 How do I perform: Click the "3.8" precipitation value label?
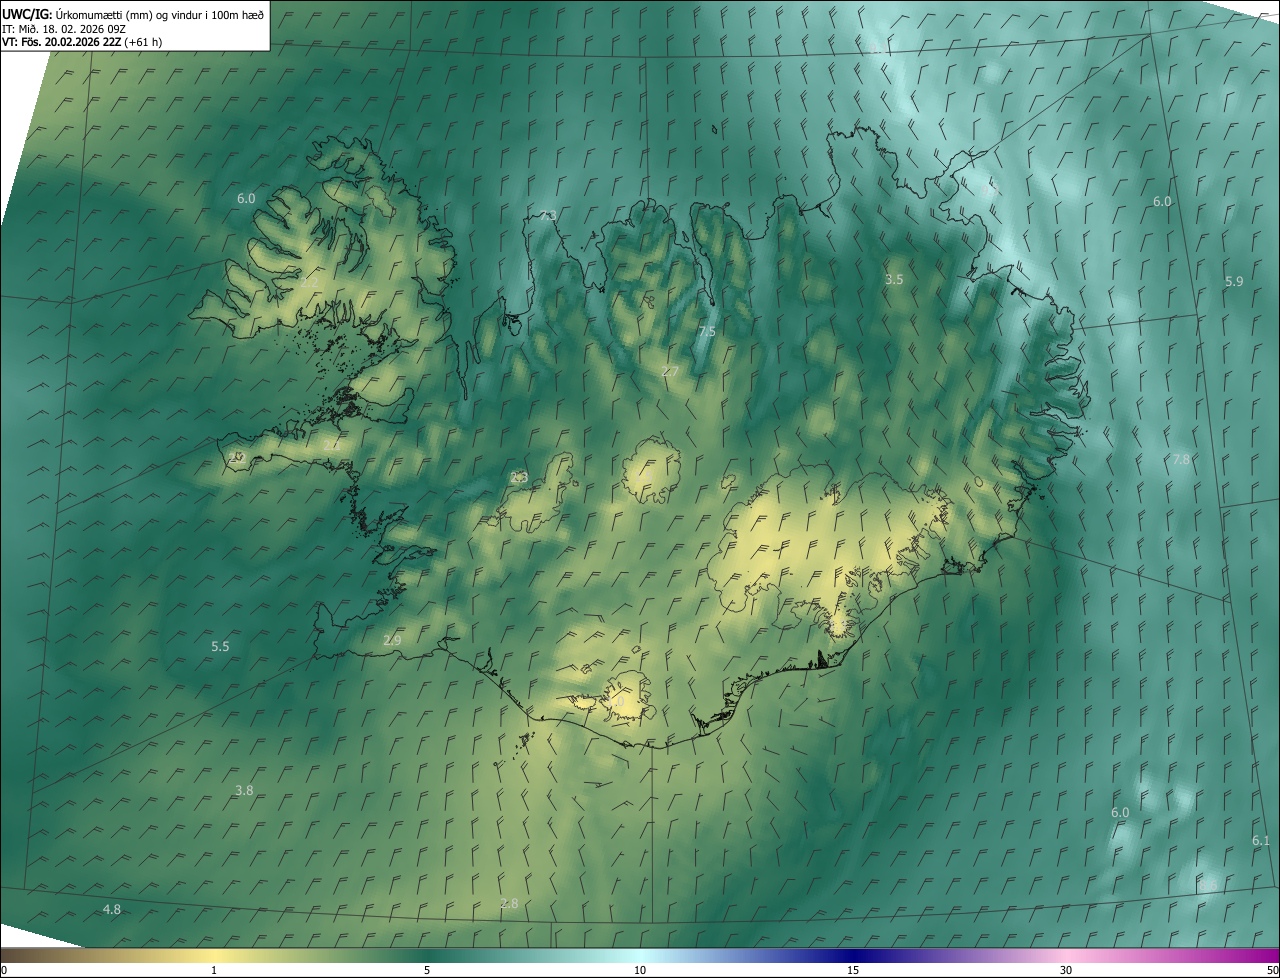pyautogui.click(x=244, y=790)
